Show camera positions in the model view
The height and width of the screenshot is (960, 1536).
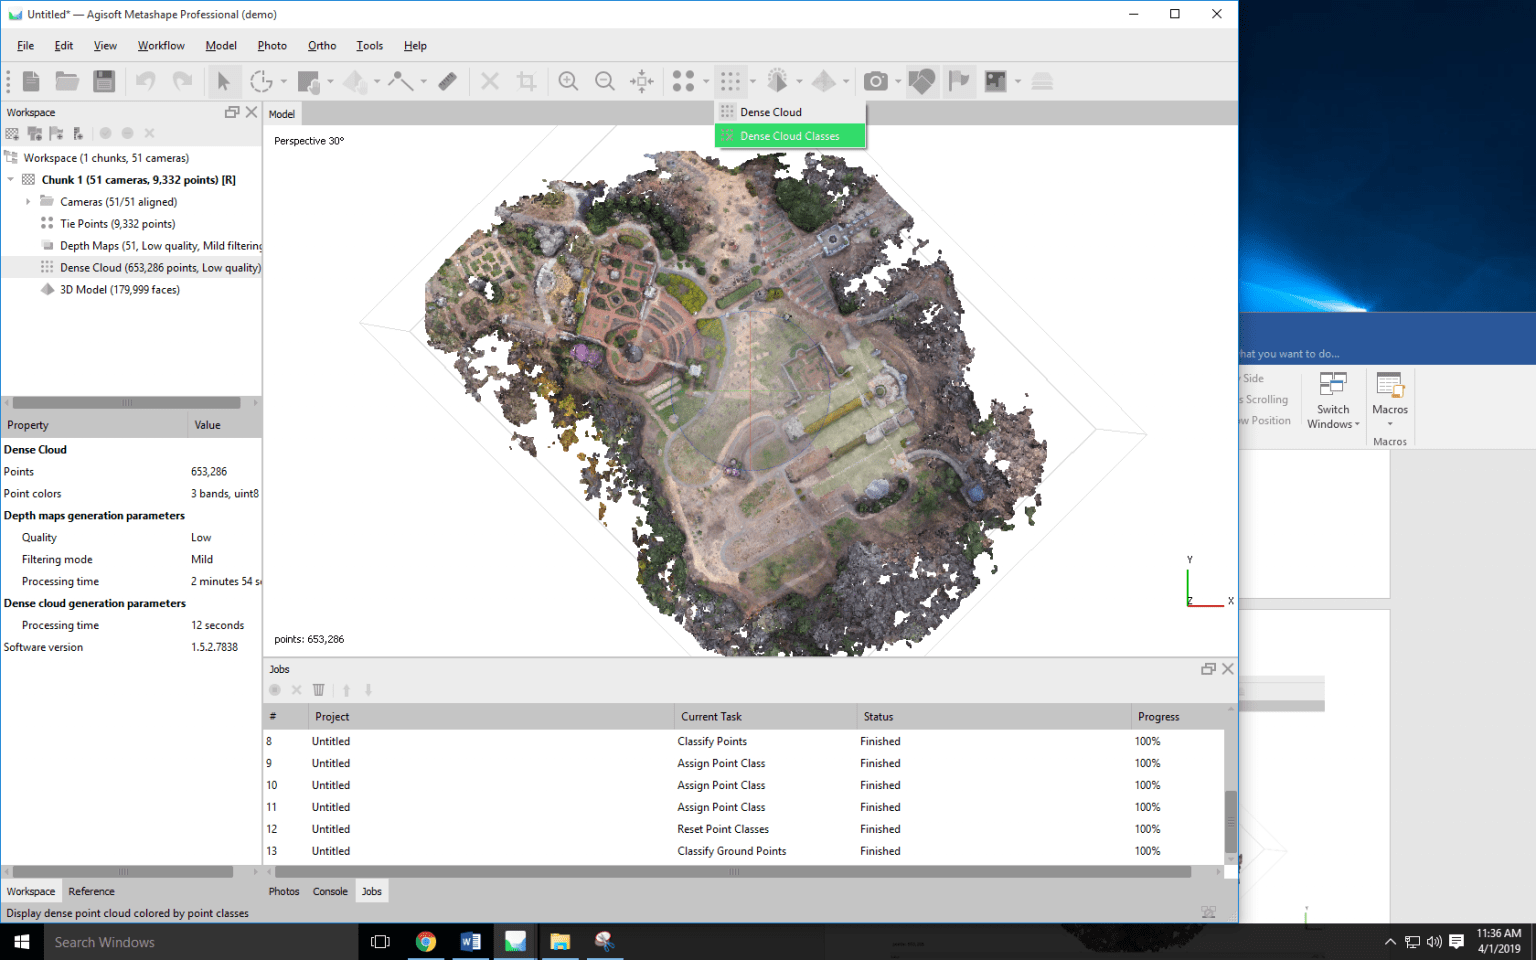tap(876, 81)
